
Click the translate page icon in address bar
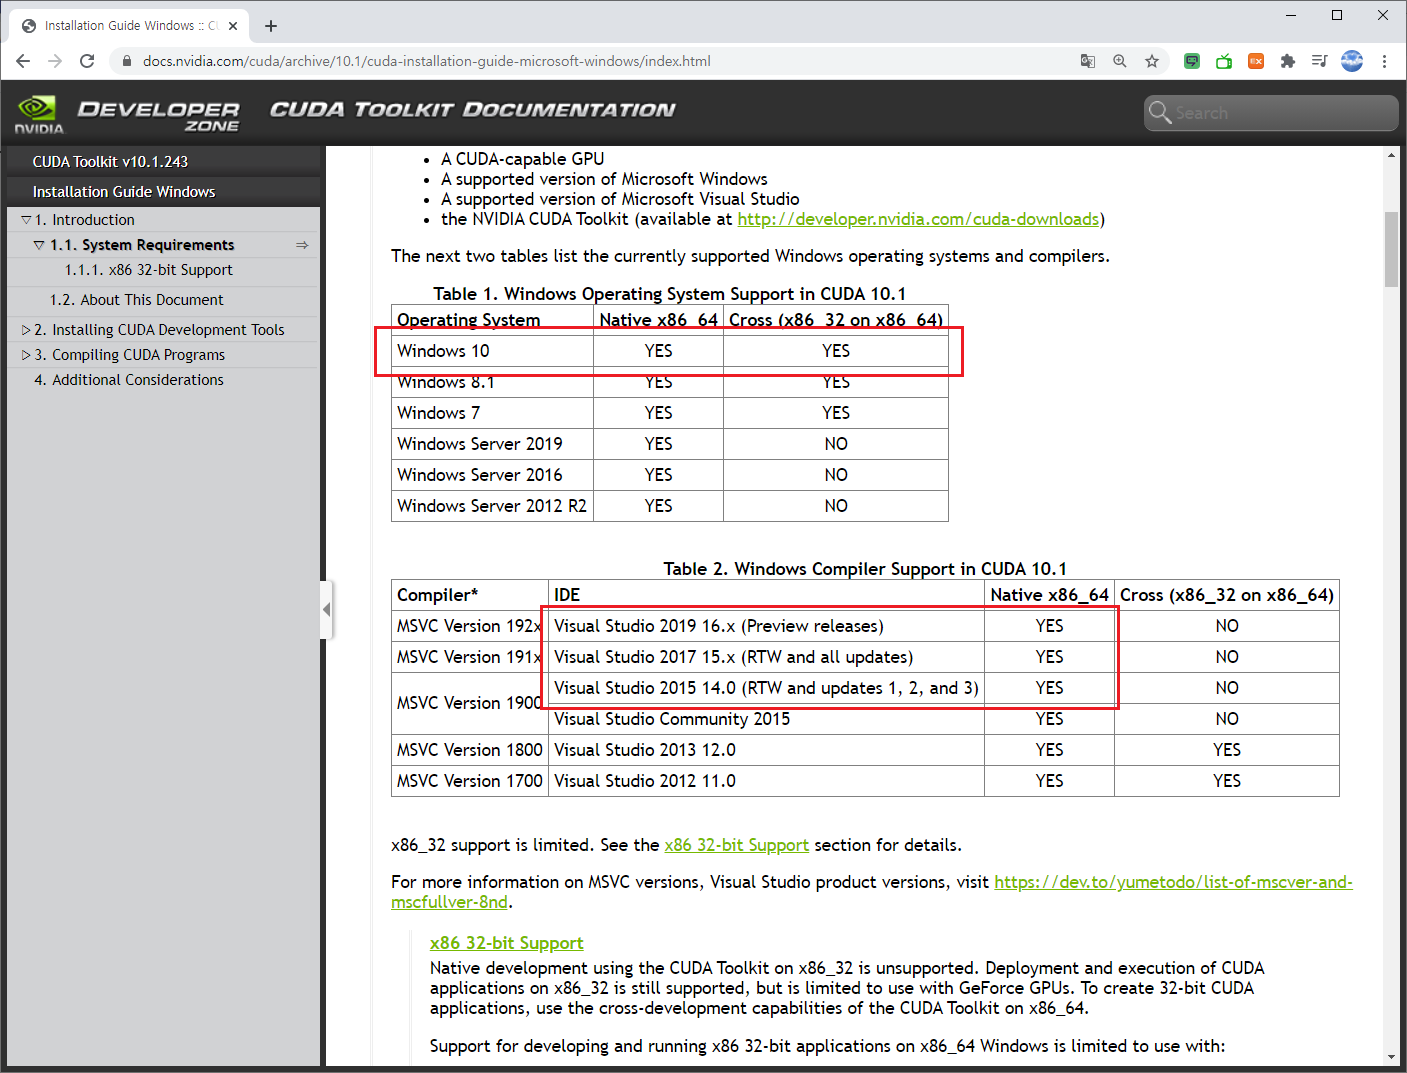(1088, 61)
